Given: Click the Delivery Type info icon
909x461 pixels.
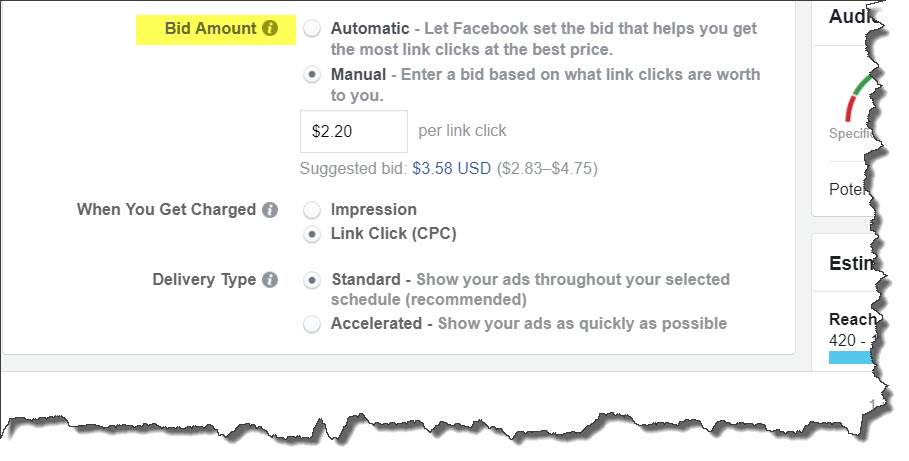Looking at the screenshot, I should coord(270,279).
